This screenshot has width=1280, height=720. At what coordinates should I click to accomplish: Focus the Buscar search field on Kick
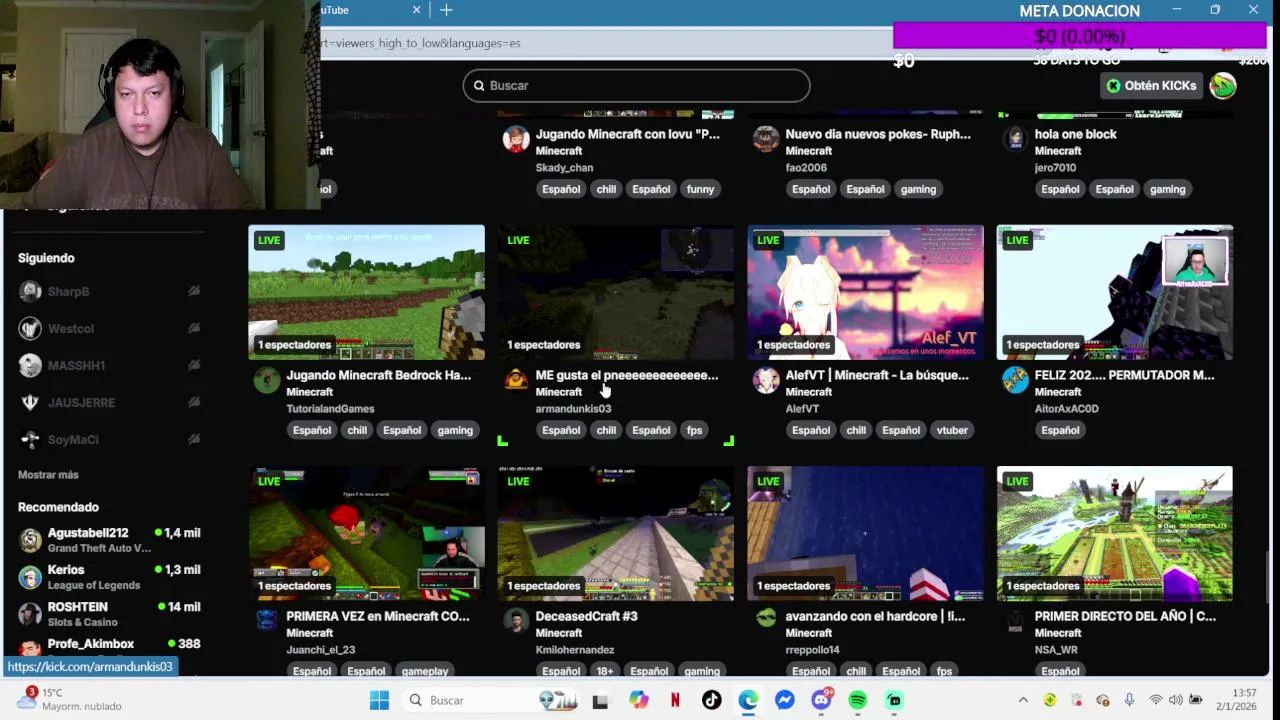(x=636, y=85)
